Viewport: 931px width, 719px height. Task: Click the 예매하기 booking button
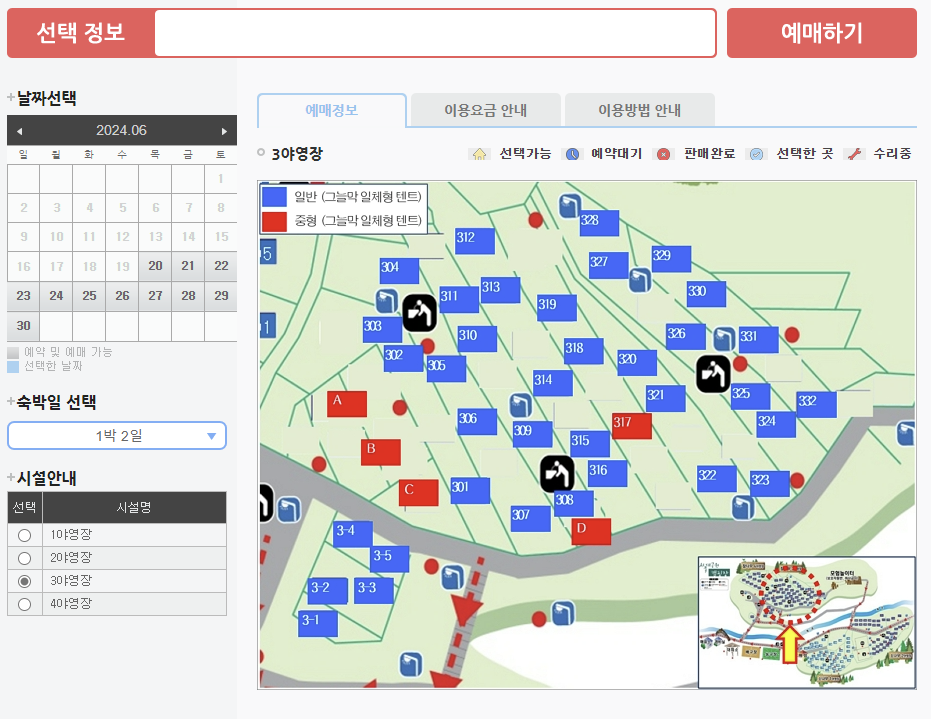(x=822, y=33)
